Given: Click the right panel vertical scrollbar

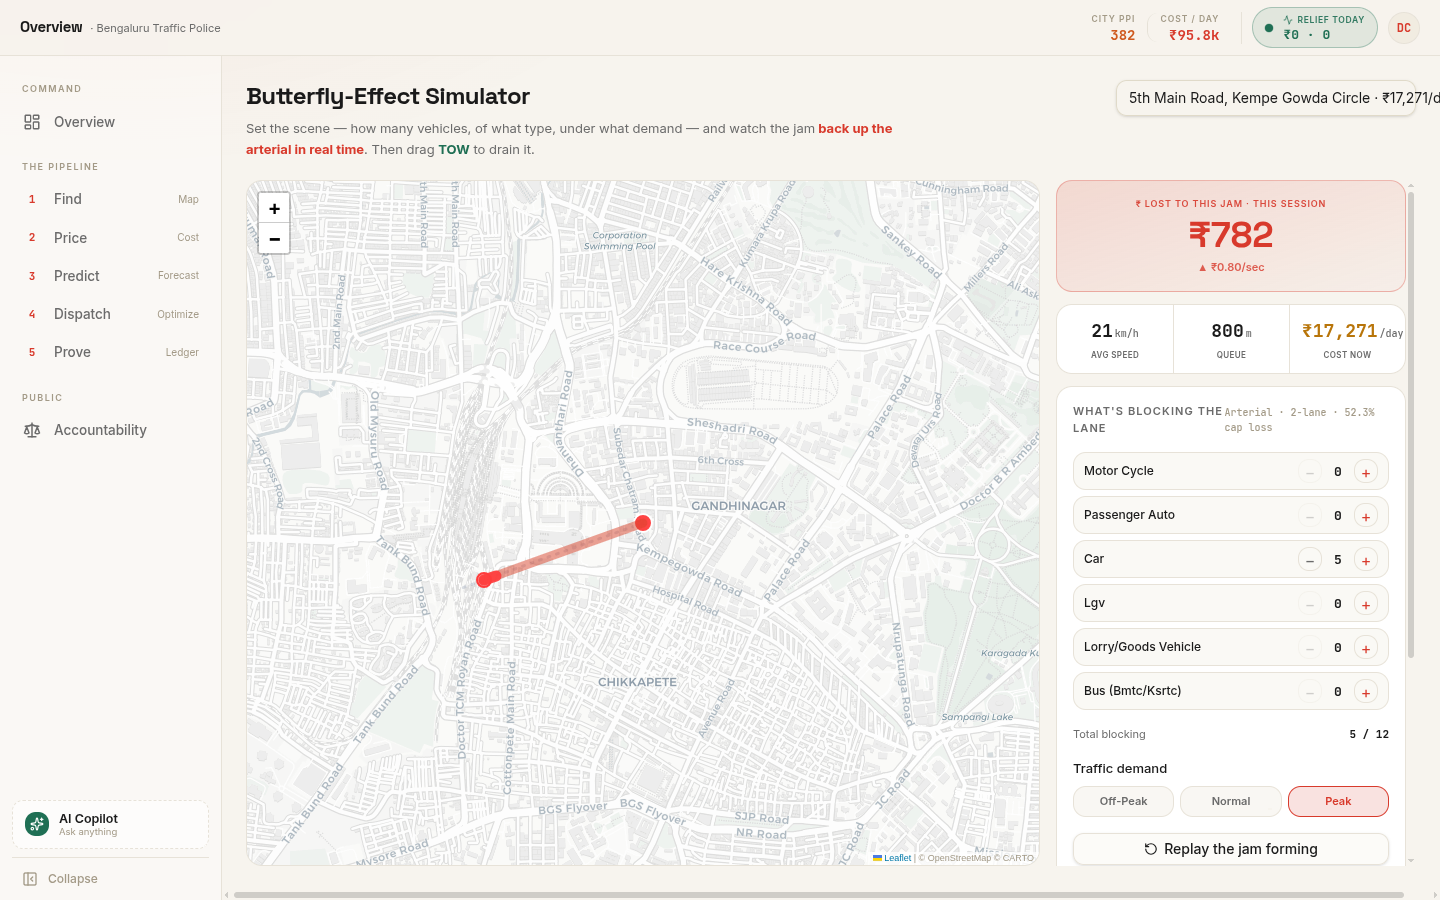Looking at the screenshot, I should (1411, 424).
